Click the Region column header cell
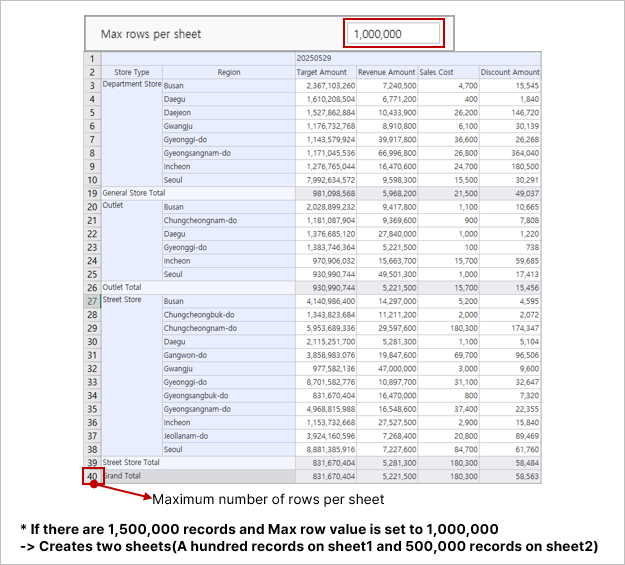This screenshot has width=625, height=565. click(x=229, y=72)
